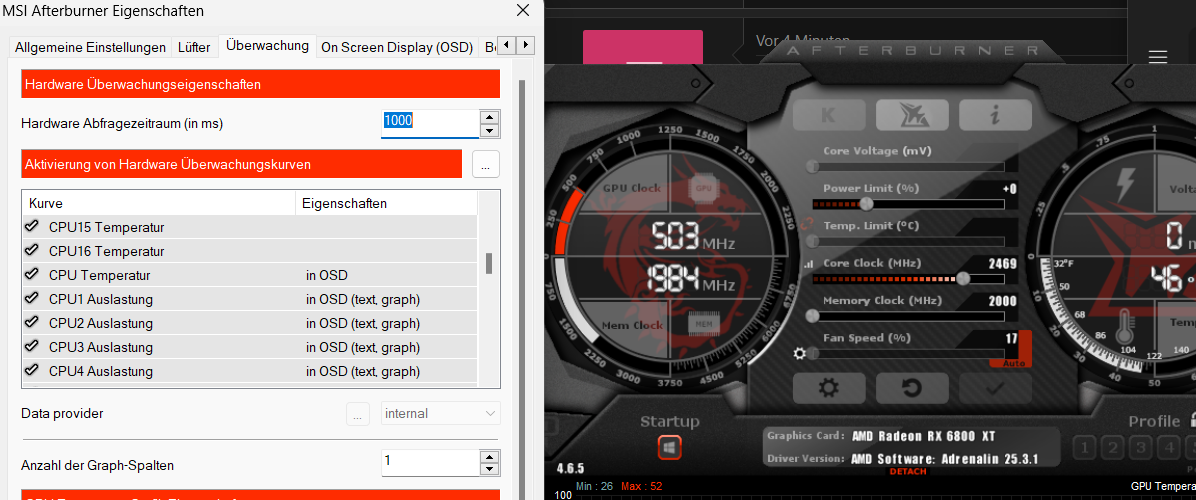Increase Hardware Abfragezeitraum with up arrow
Screen dimensions: 1196x500
click(490, 117)
